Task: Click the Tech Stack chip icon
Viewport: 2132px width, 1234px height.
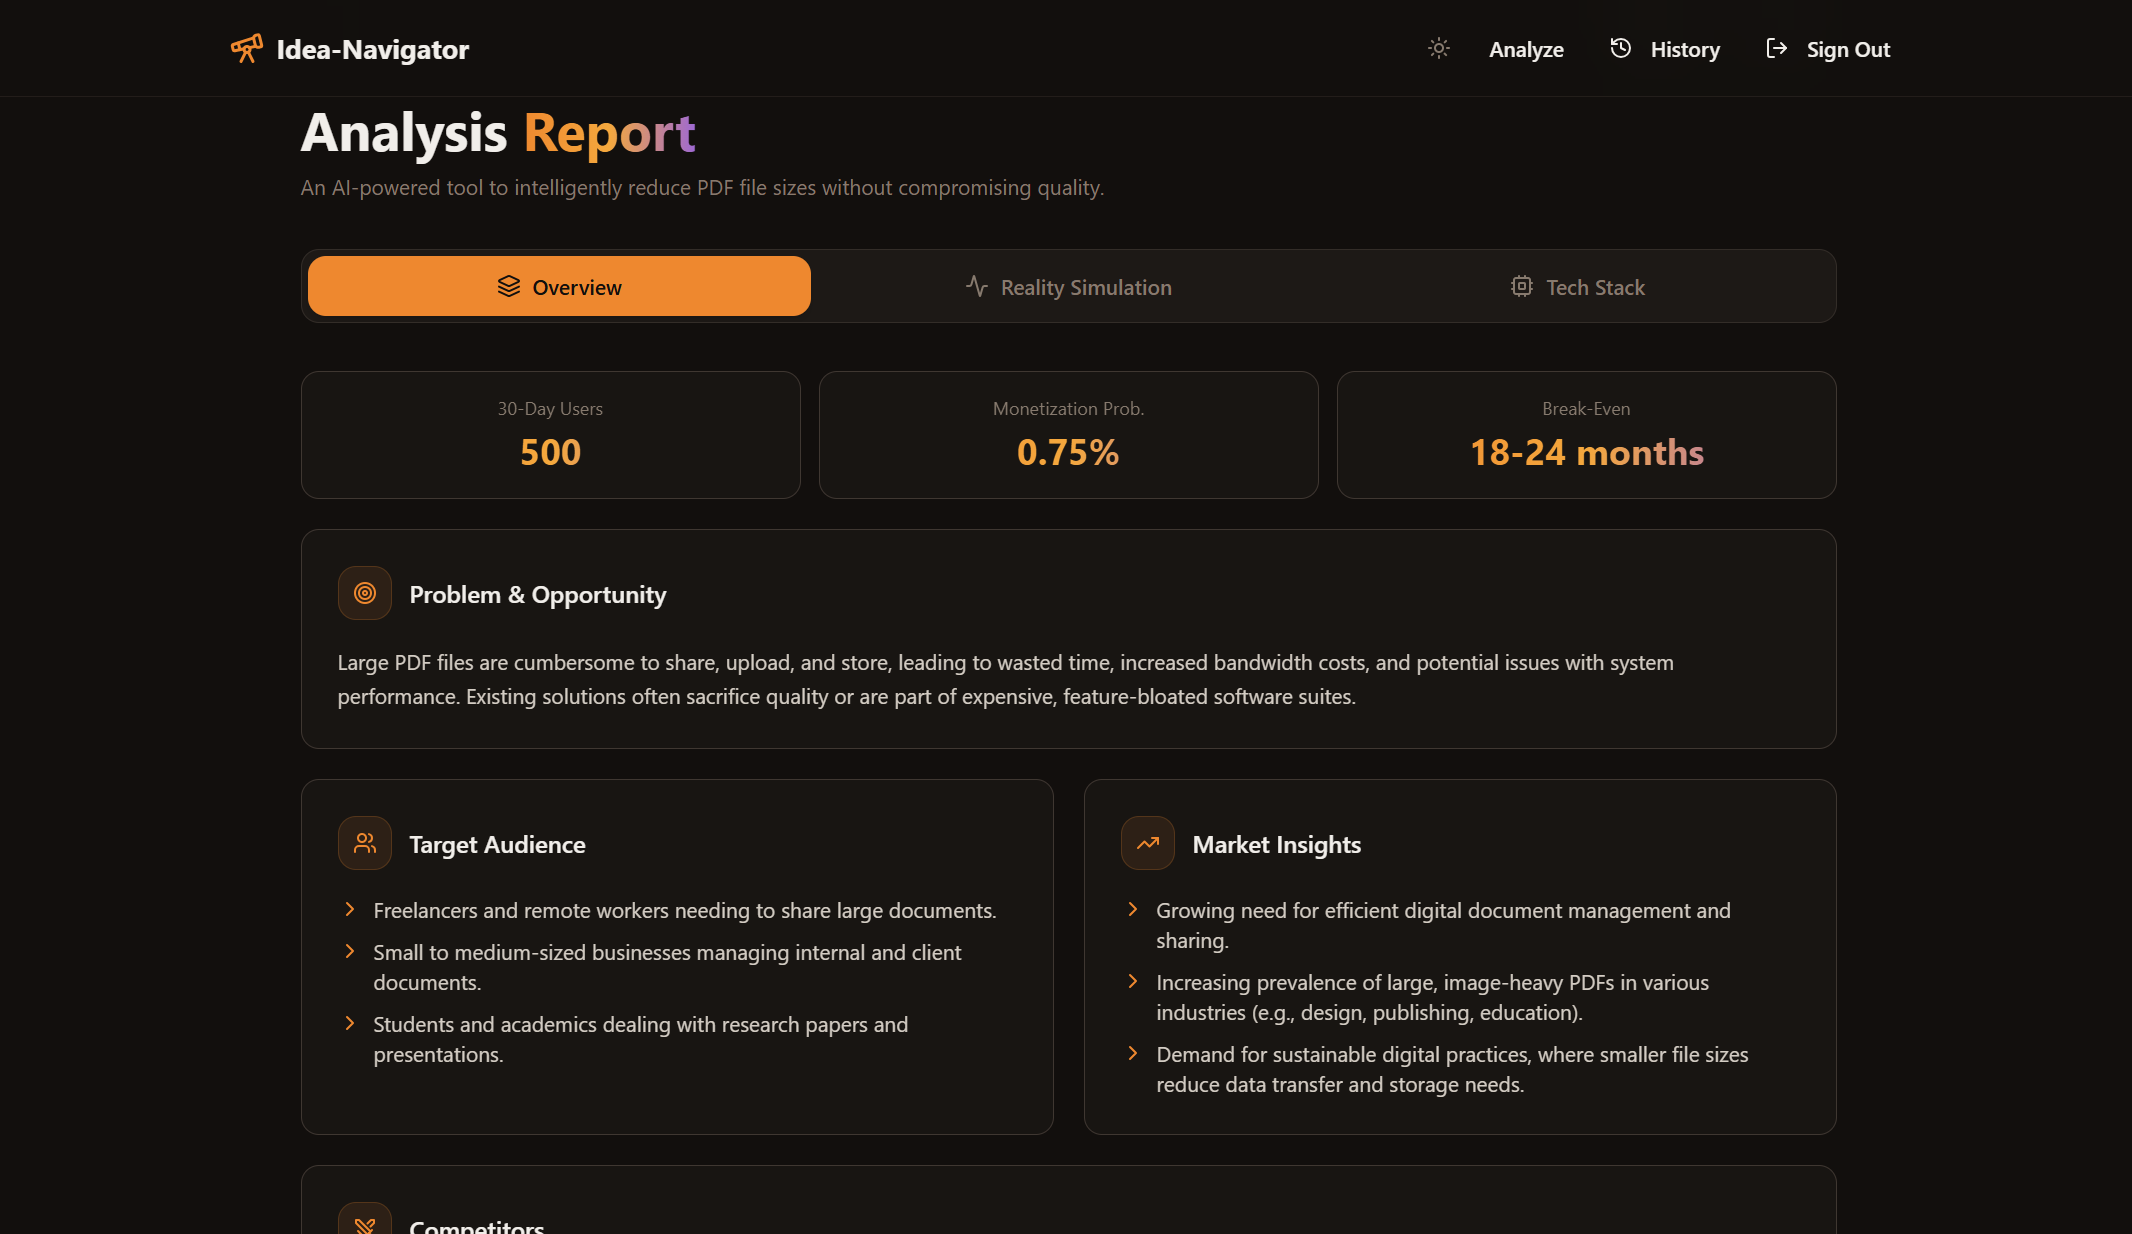Action: [x=1521, y=287]
